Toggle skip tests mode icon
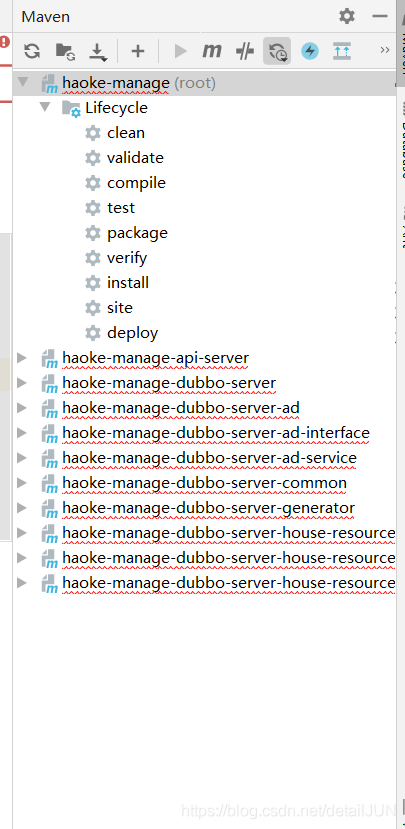The width and height of the screenshot is (405, 829). [x=244, y=51]
